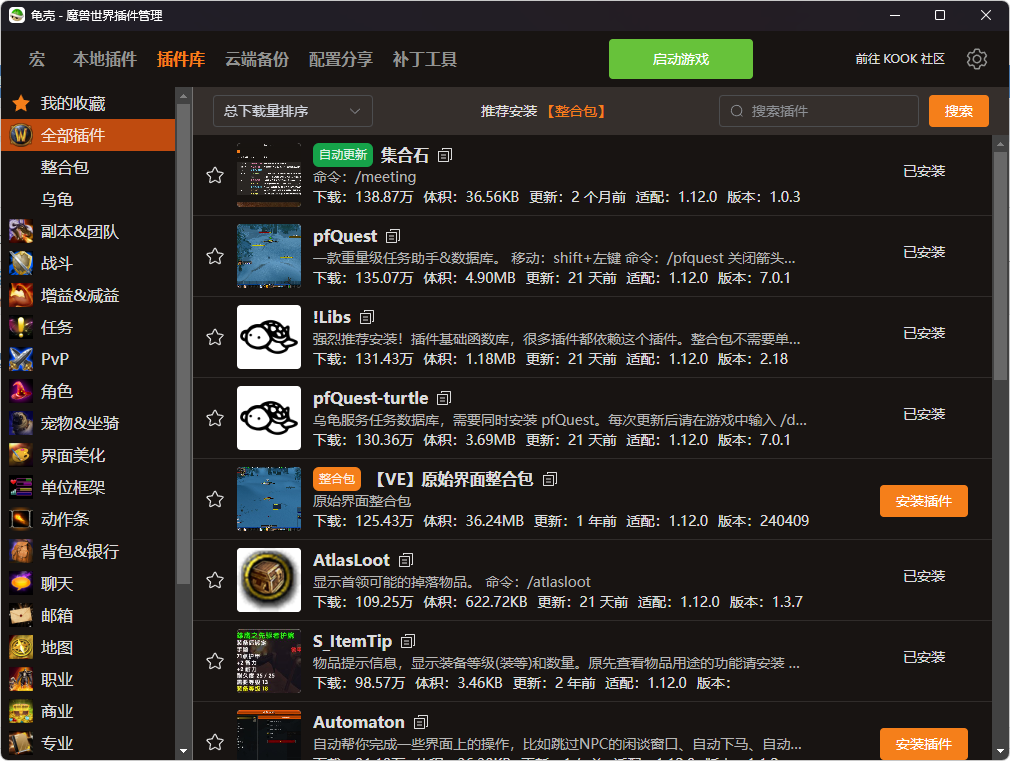Open the 专业 profession category
Viewport: 1010px width, 761px height.
88,744
